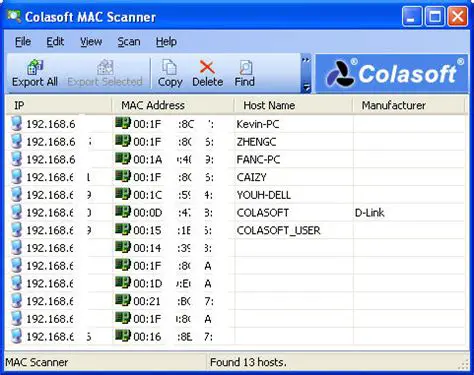Select the Kevin-PC host name
This screenshot has width=474, height=375.
[258, 124]
